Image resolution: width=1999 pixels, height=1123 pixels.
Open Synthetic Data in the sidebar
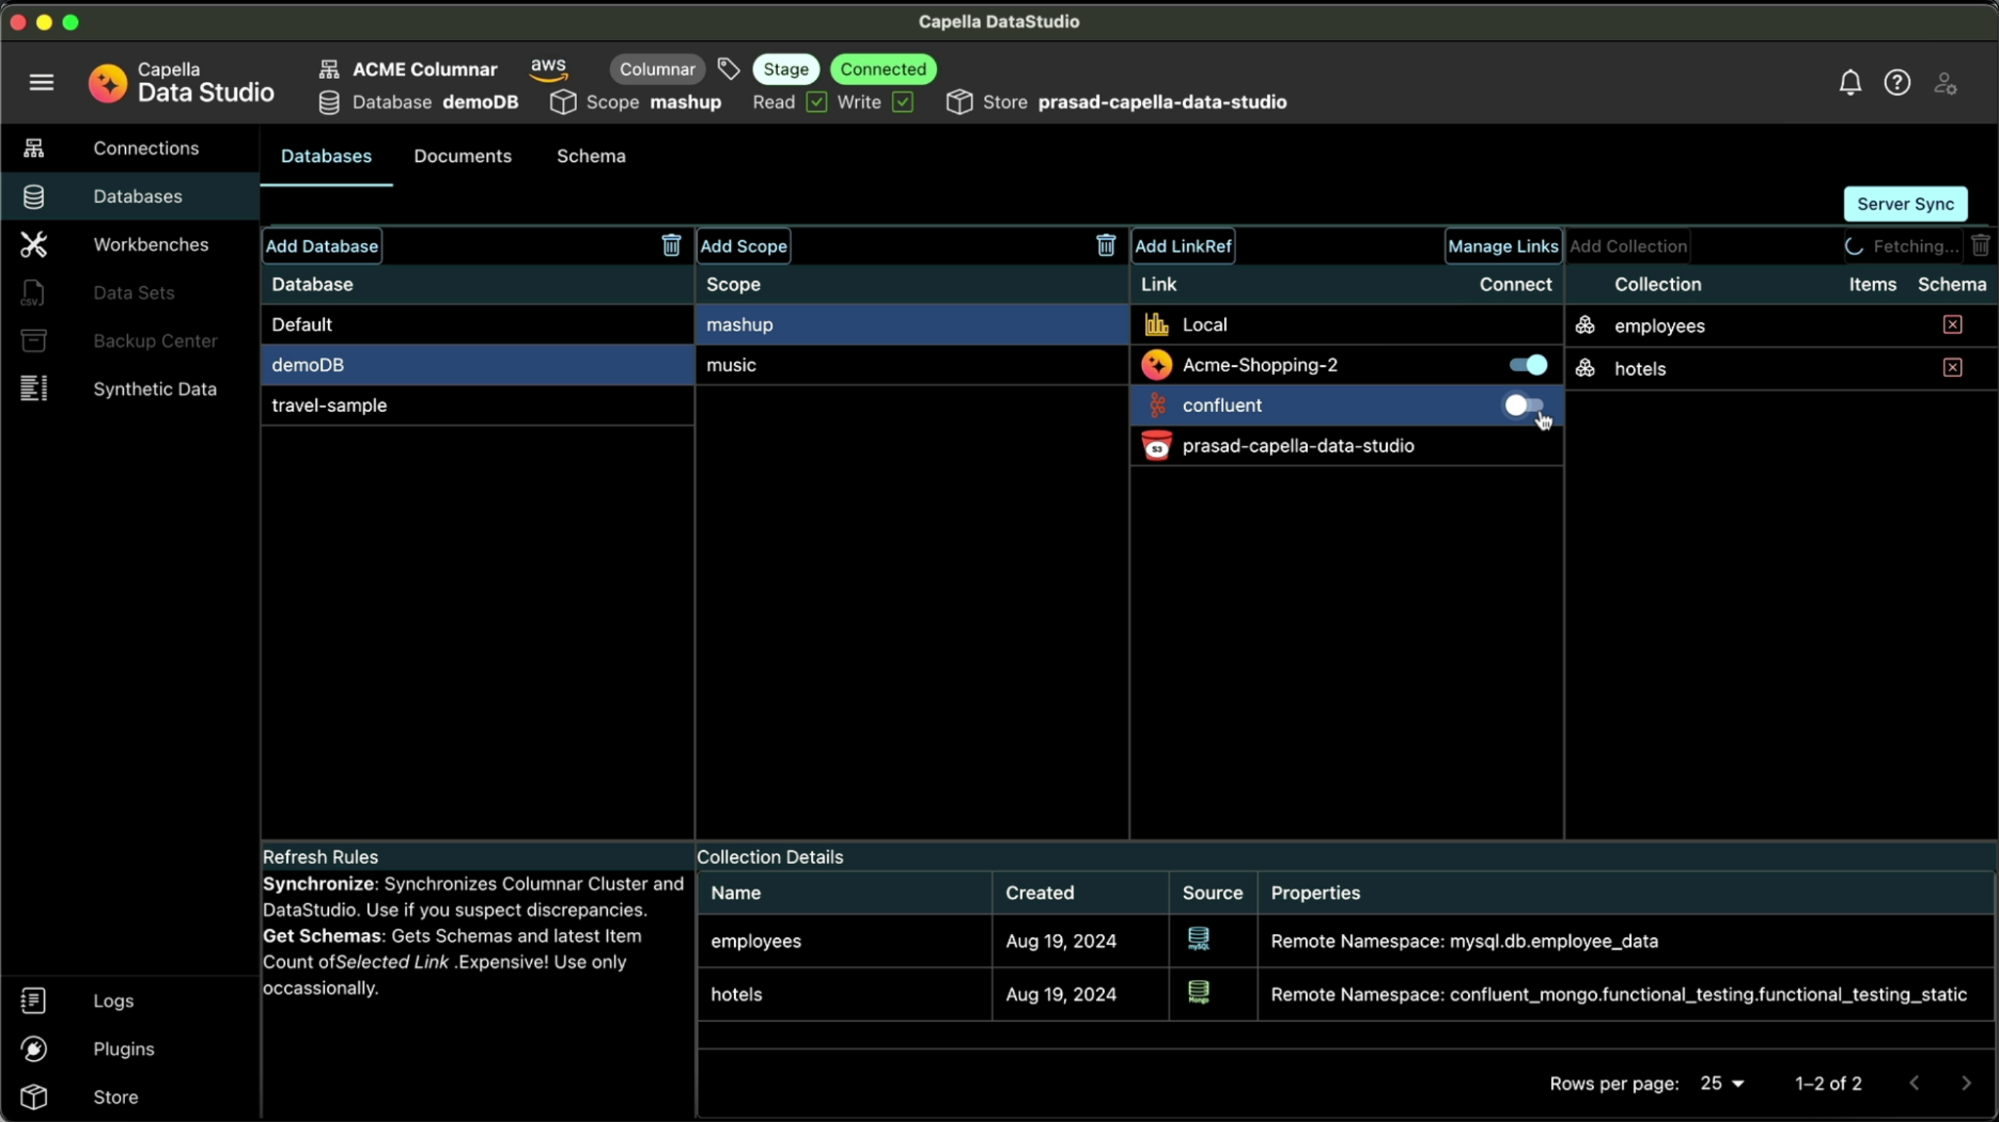pos(130,389)
